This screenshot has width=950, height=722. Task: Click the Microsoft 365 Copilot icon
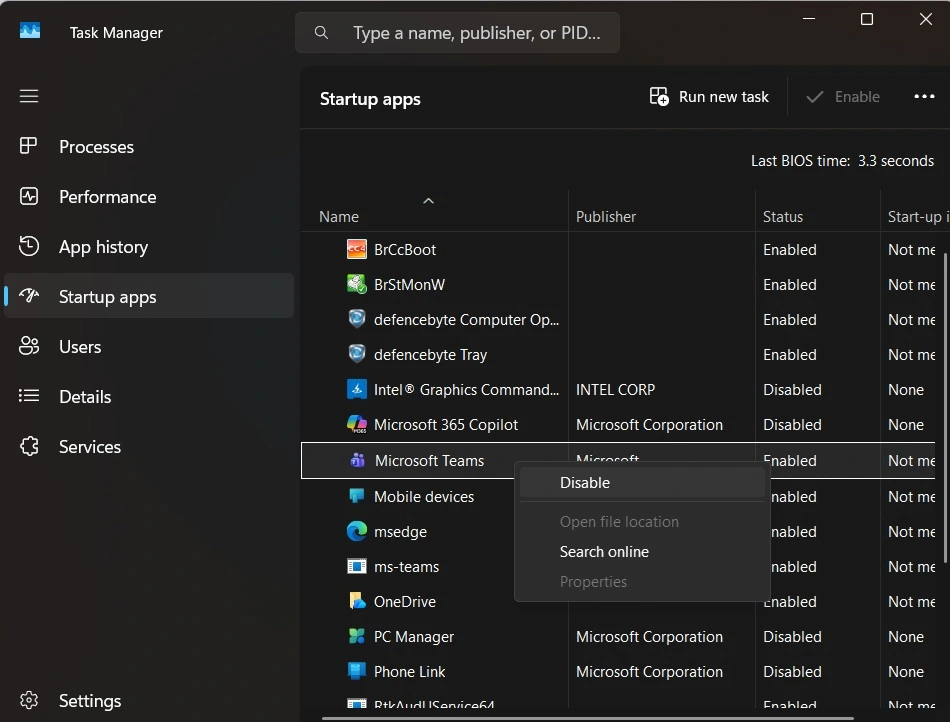coord(356,424)
